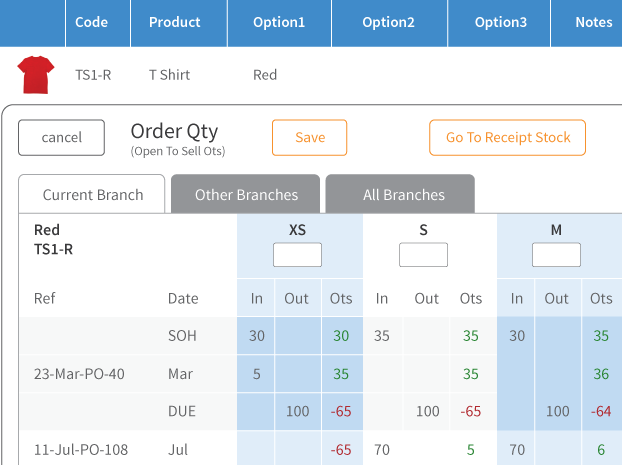Click the cancel button
The width and height of the screenshot is (622, 465).
coord(61,138)
